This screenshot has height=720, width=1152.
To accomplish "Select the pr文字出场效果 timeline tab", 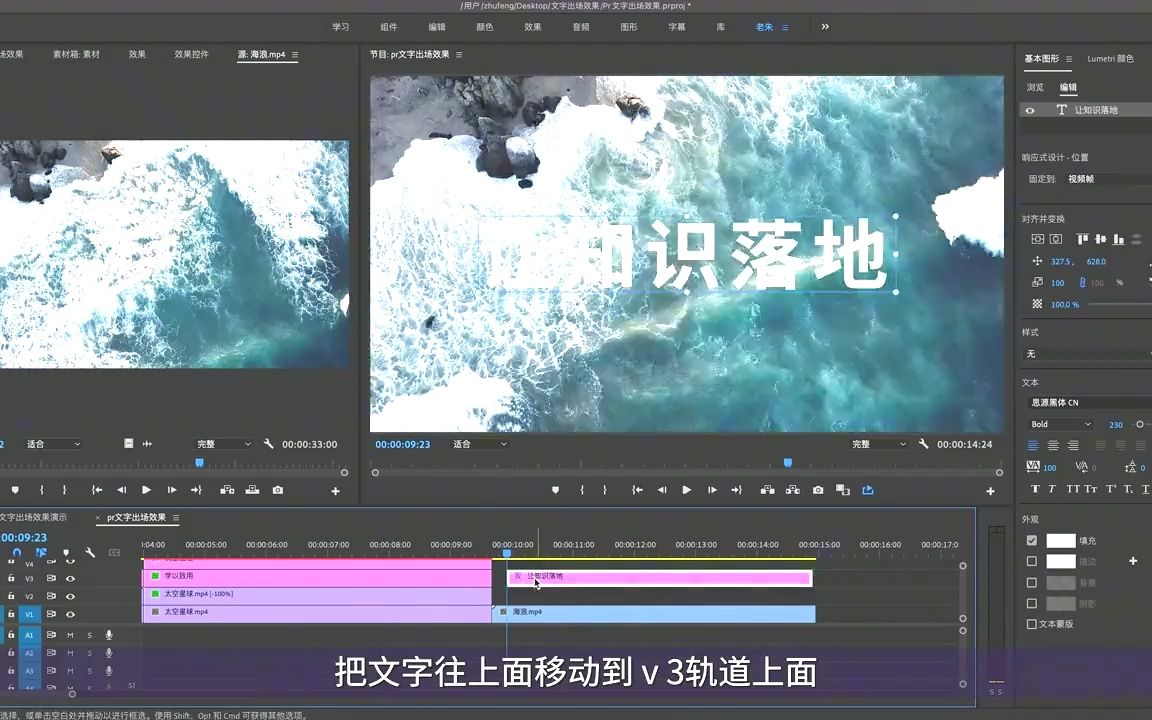I will [x=135, y=517].
